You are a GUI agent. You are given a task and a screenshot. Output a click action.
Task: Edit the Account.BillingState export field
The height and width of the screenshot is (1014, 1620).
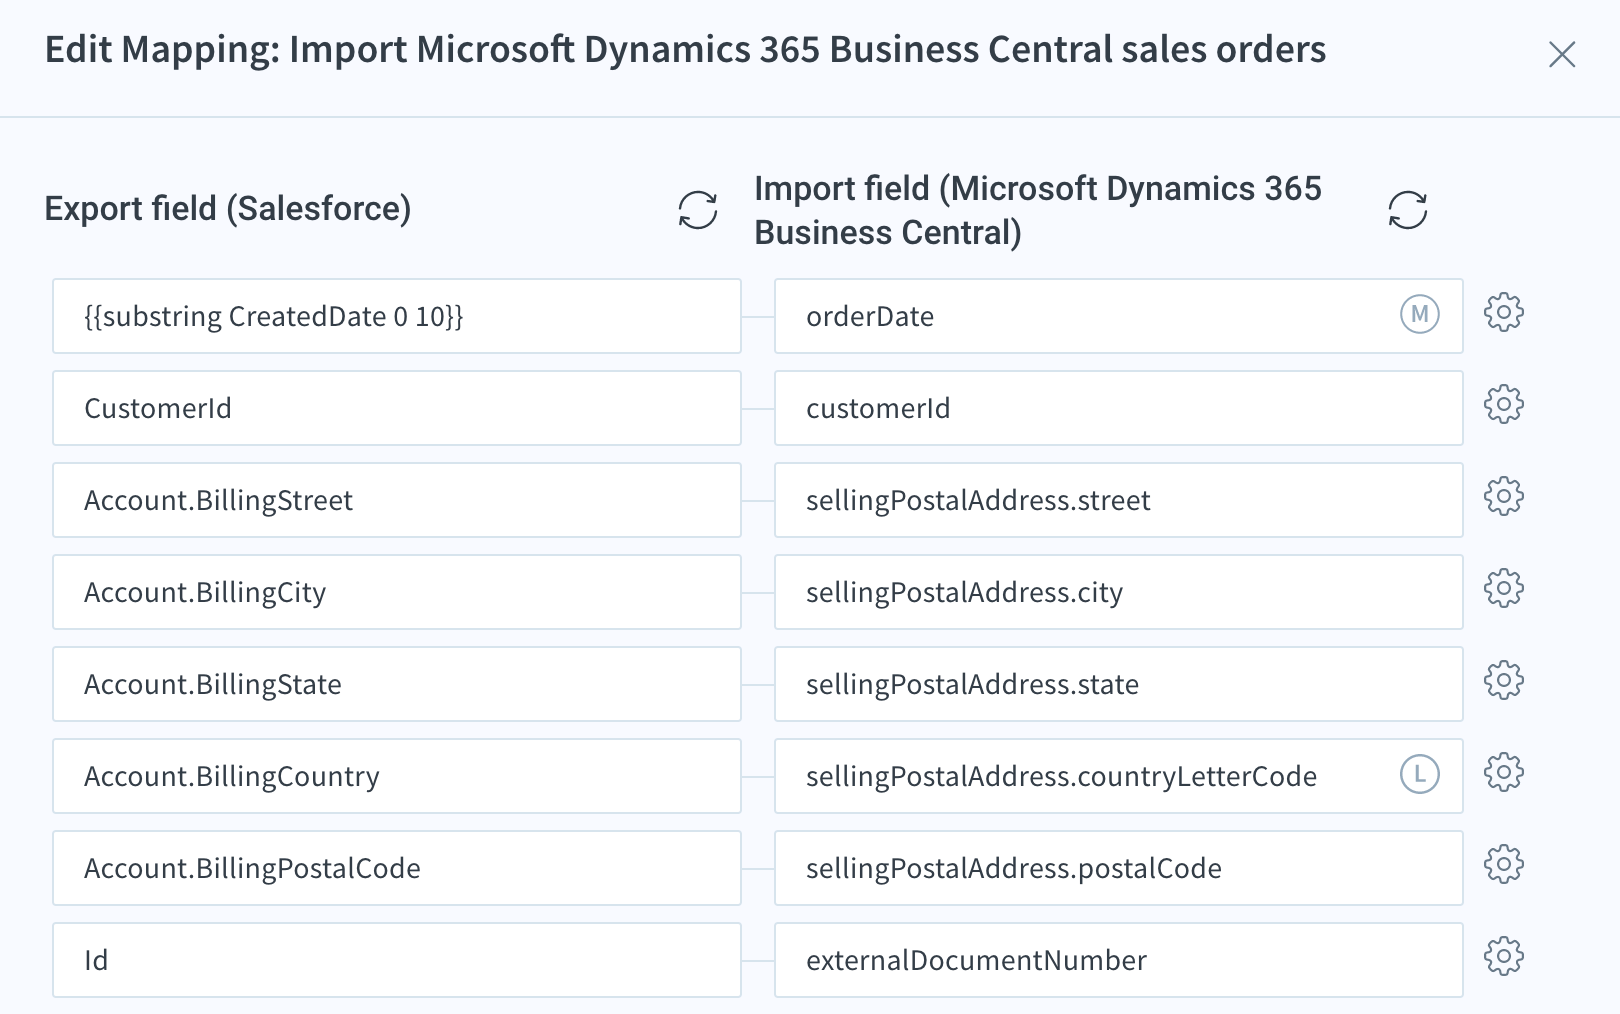[397, 684]
